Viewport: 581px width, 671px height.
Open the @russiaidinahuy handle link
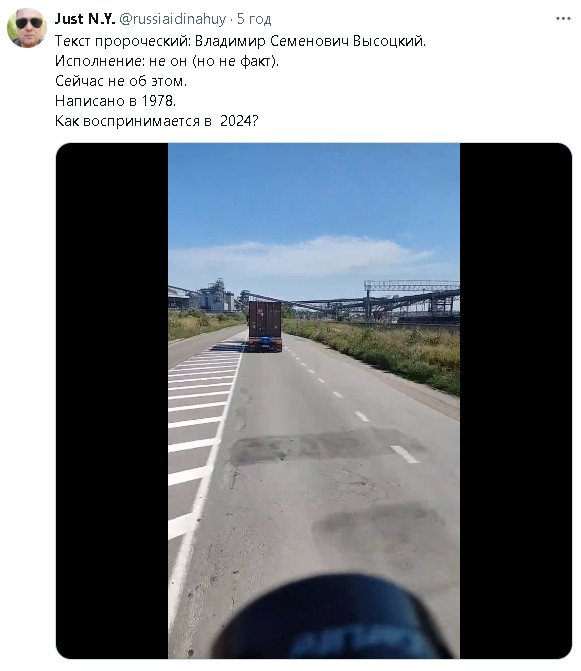pos(172,19)
